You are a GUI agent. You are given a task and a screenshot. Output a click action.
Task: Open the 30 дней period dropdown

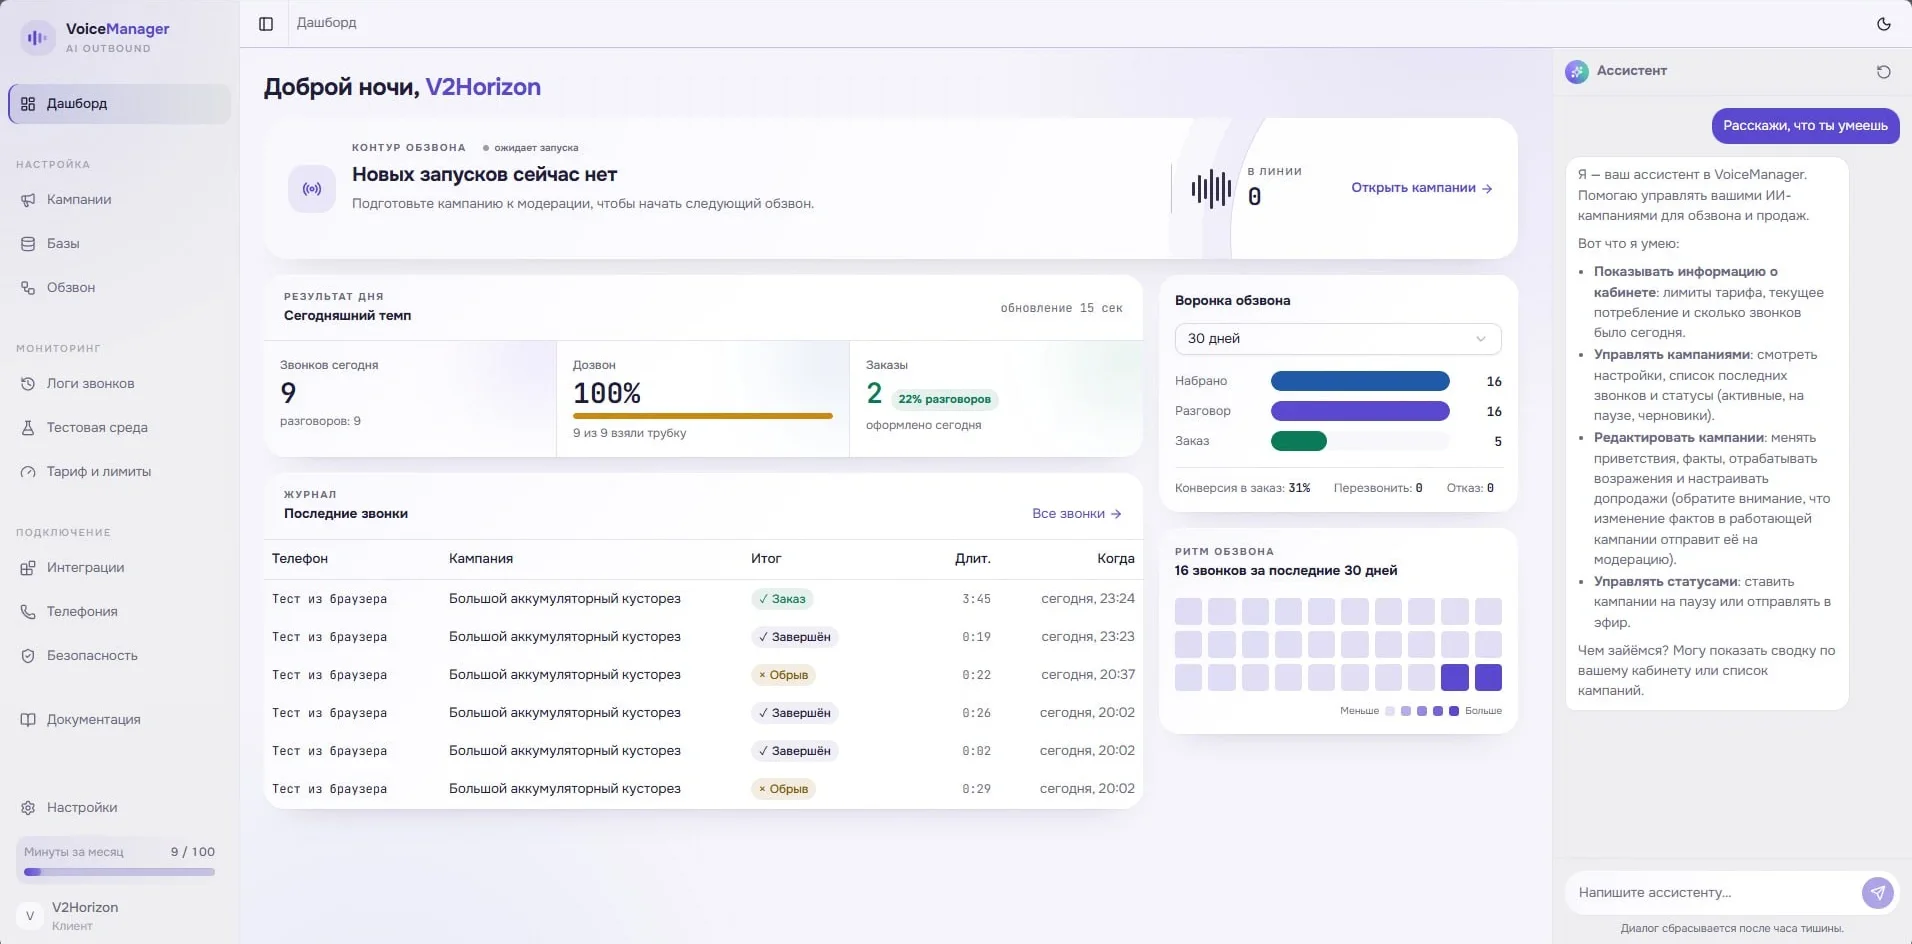tap(1337, 339)
